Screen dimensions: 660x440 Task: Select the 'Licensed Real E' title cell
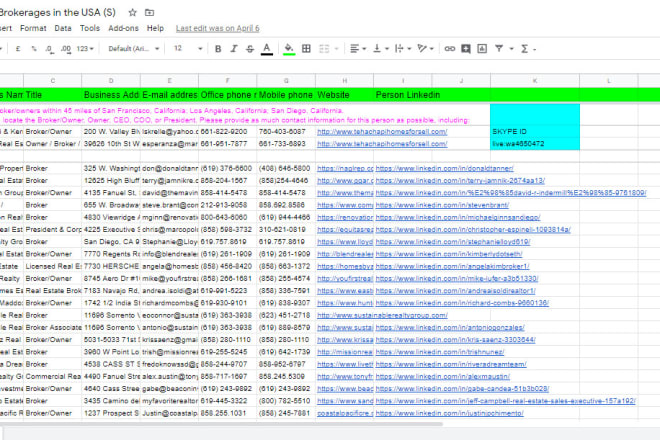(x=53, y=267)
